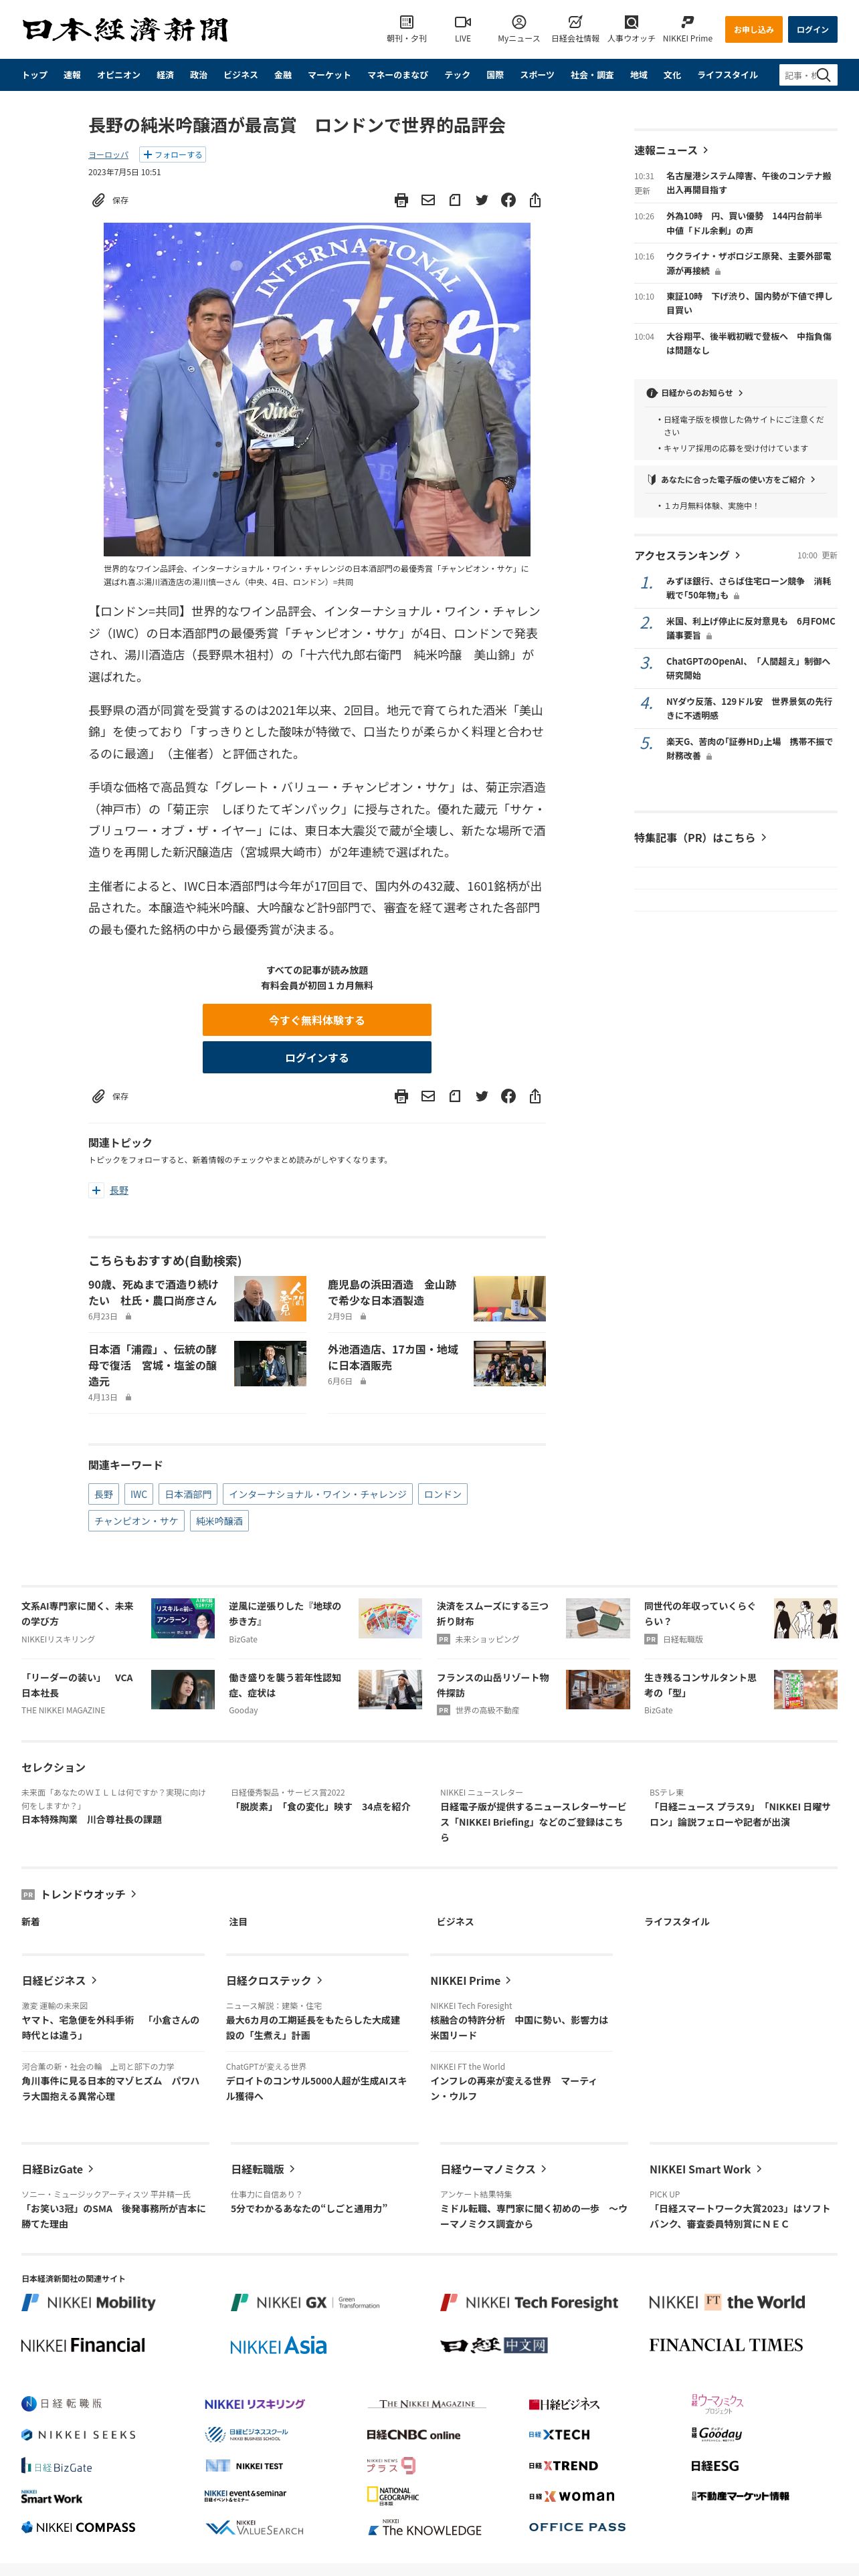Click the header ログイン button
The width and height of the screenshot is (859, 2576).
tap(812, 30)
